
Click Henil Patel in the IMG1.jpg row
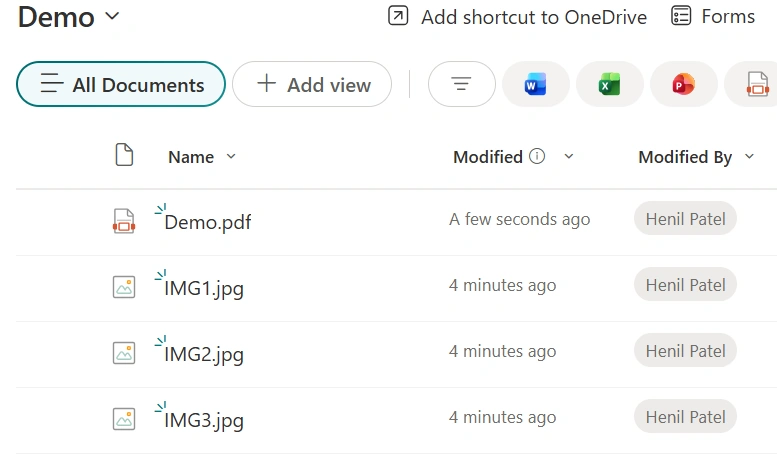685,285
